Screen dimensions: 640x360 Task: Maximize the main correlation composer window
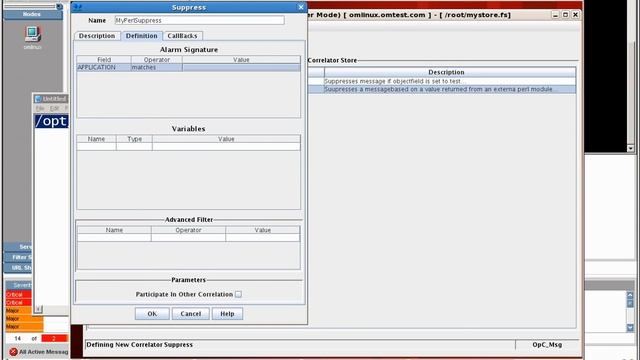point(565,15)
